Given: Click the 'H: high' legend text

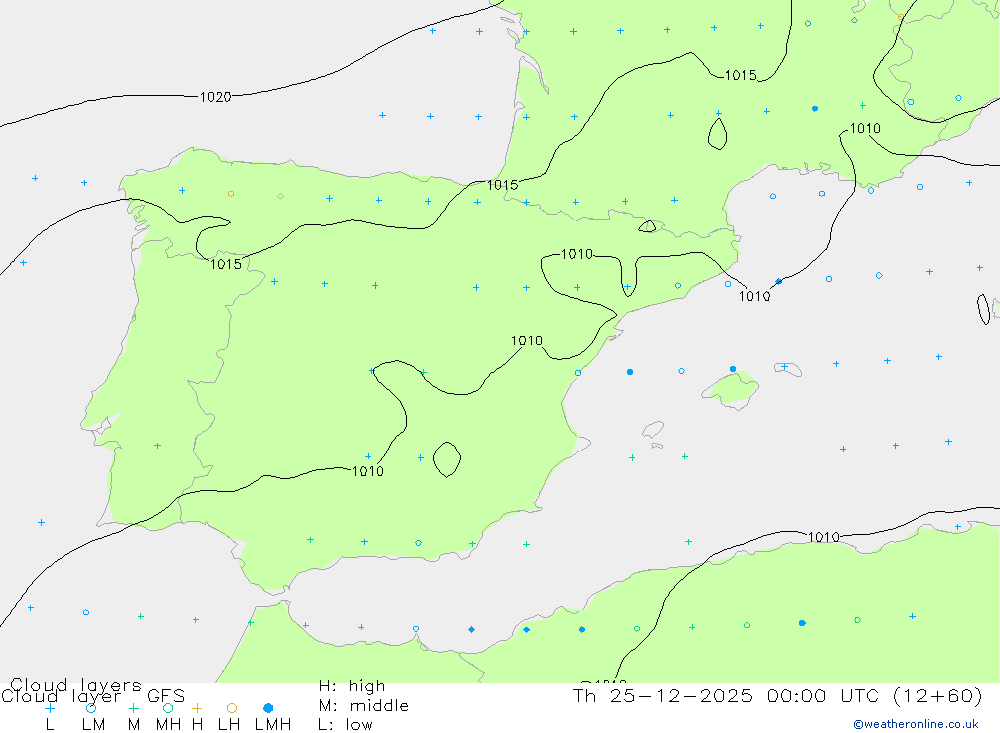Looking at the screenshot, I should [x=352, y=686].
